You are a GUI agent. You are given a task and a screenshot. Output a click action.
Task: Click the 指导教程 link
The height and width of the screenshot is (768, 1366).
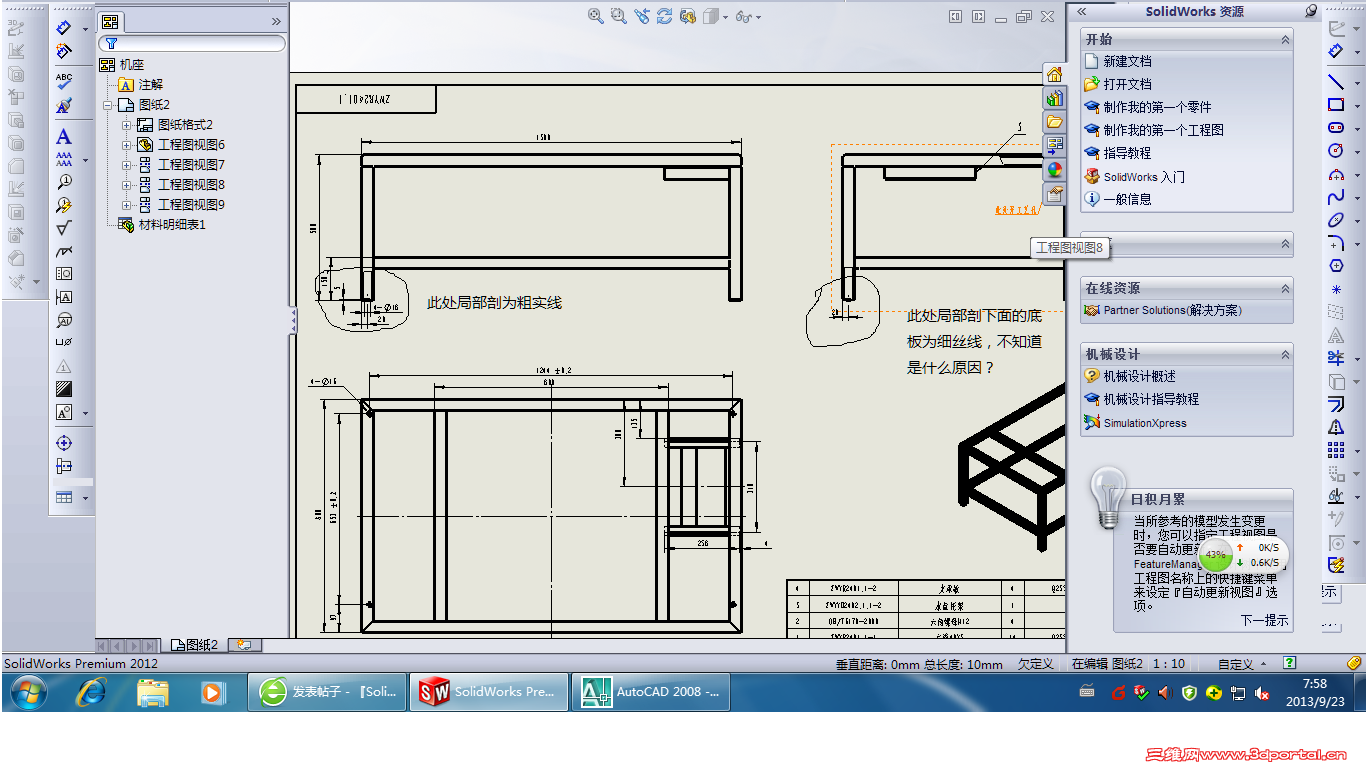(1127, 154)
